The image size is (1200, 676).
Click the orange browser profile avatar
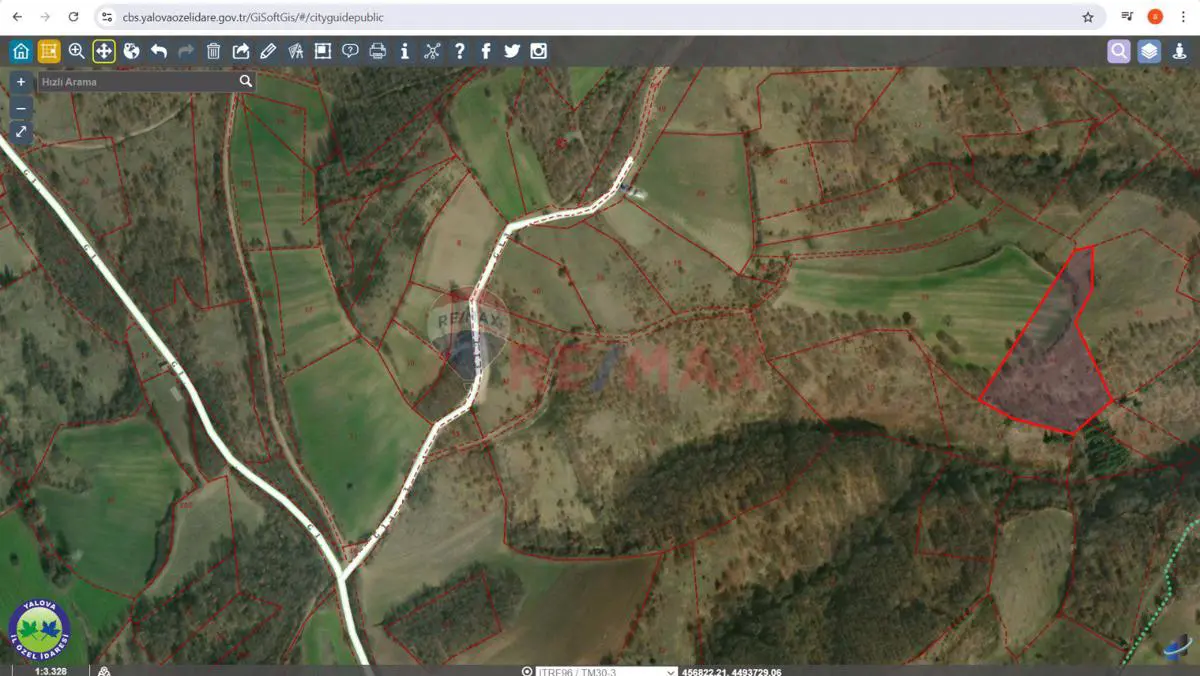pos(1155,17)
